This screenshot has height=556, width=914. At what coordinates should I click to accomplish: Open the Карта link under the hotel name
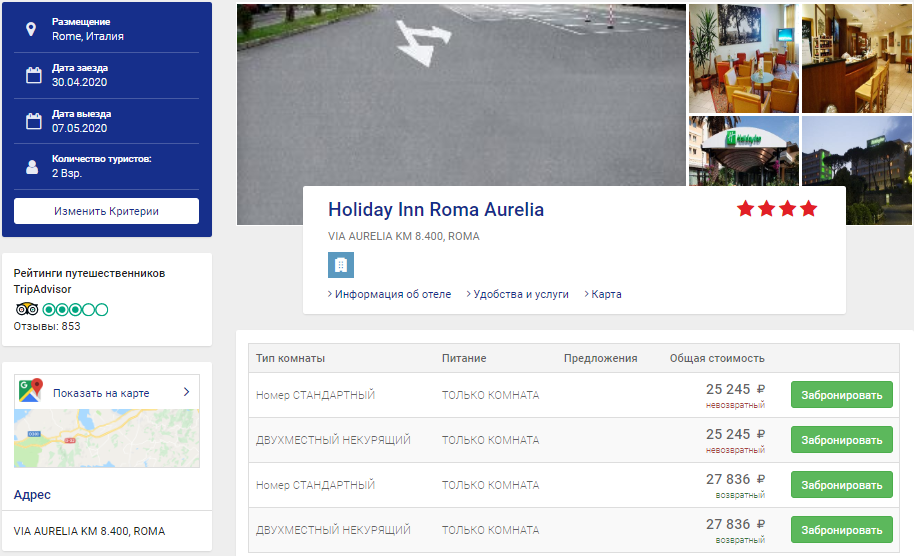click(x=603, y=294)
